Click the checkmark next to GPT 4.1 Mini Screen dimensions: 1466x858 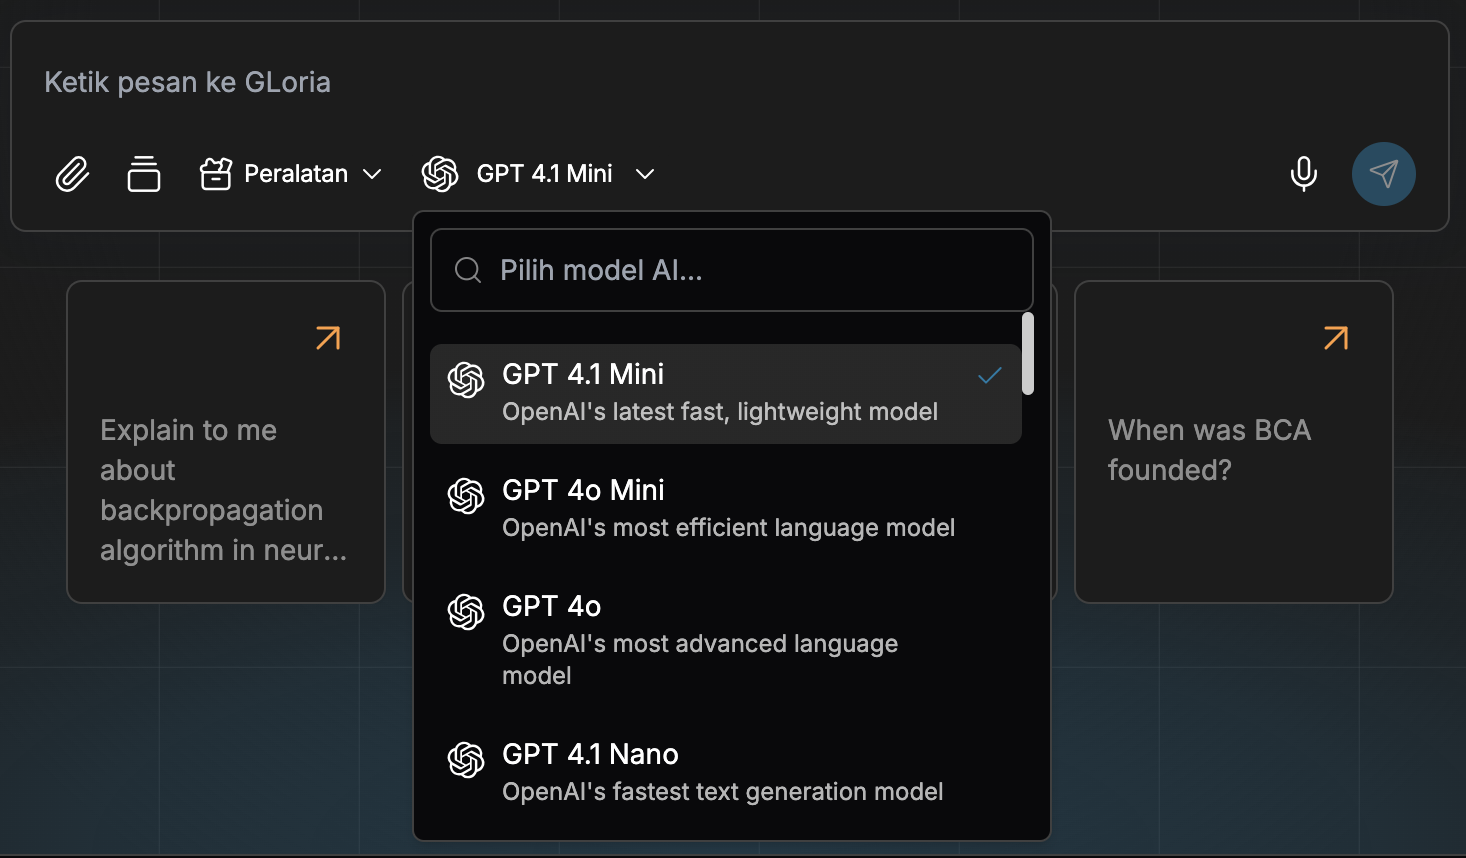990,376
